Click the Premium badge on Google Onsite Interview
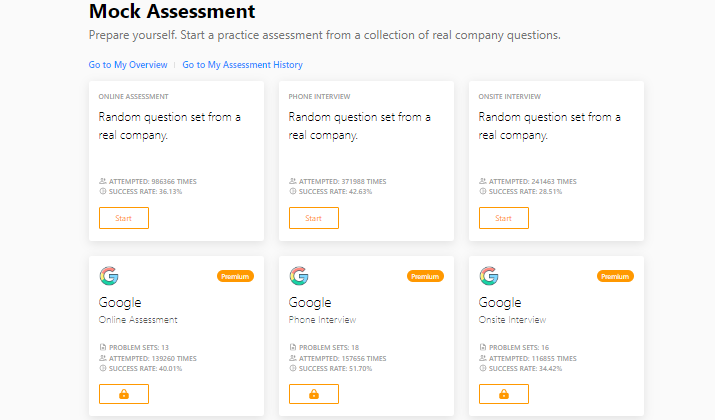The height and width of the screenshot is (420, 715). coord(615,276)
